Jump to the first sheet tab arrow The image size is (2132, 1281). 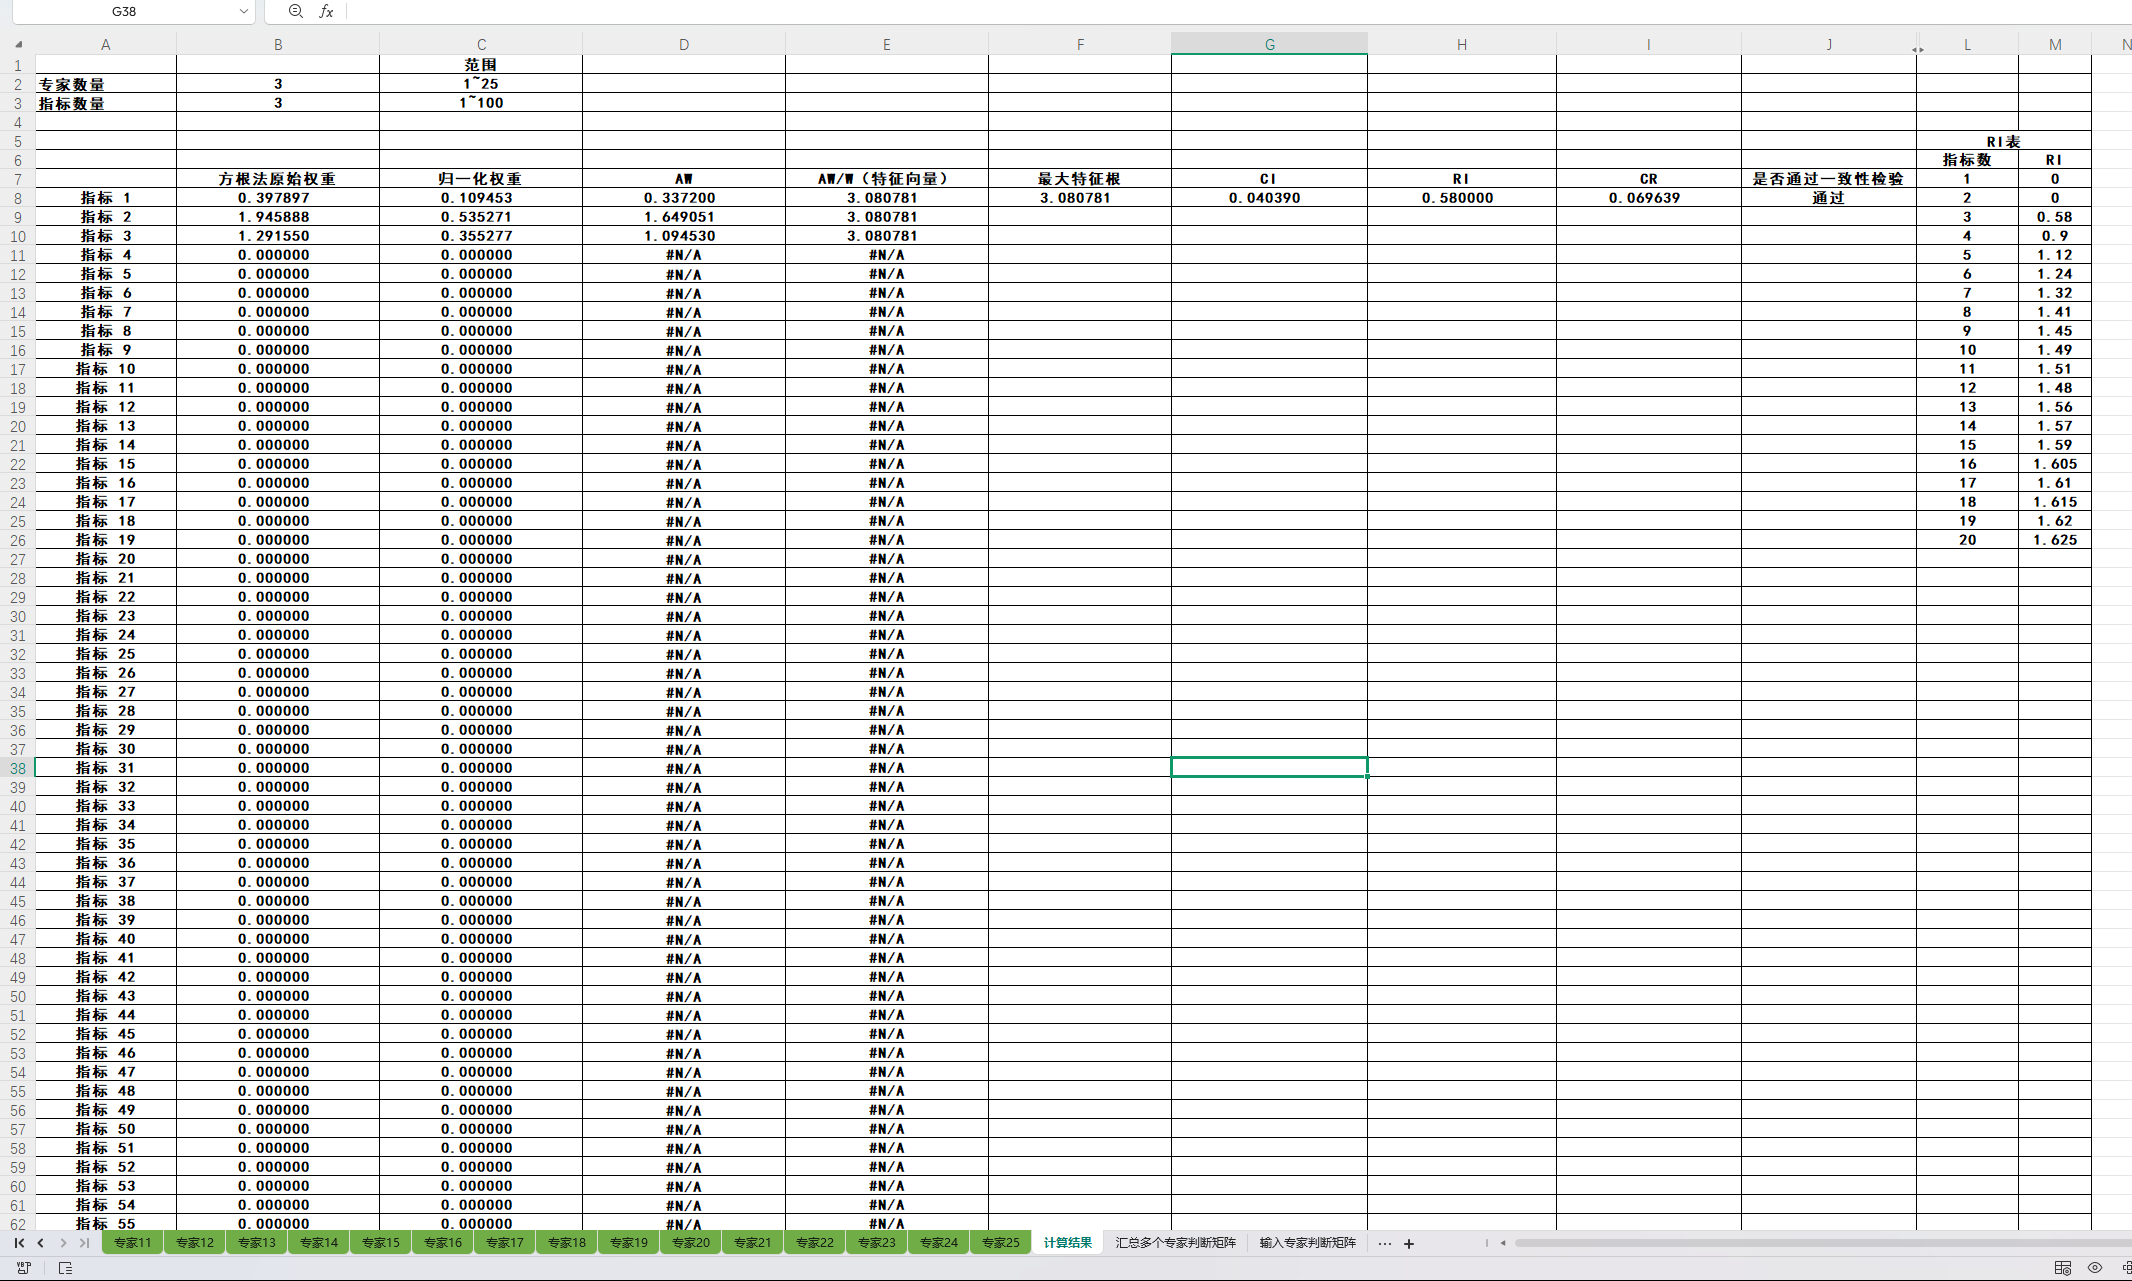[19, 1243]
